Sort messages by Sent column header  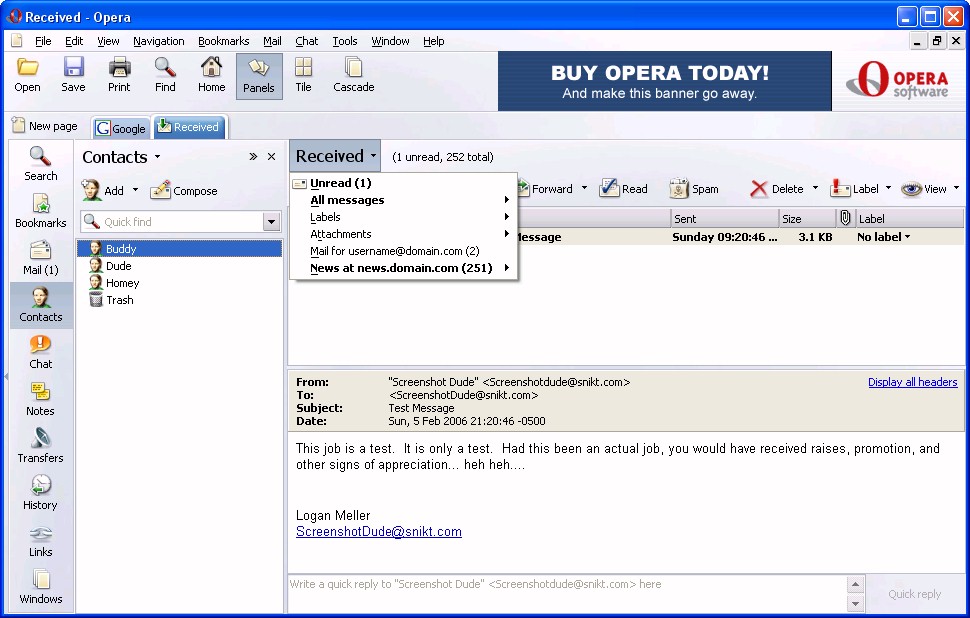click(724, 218)
